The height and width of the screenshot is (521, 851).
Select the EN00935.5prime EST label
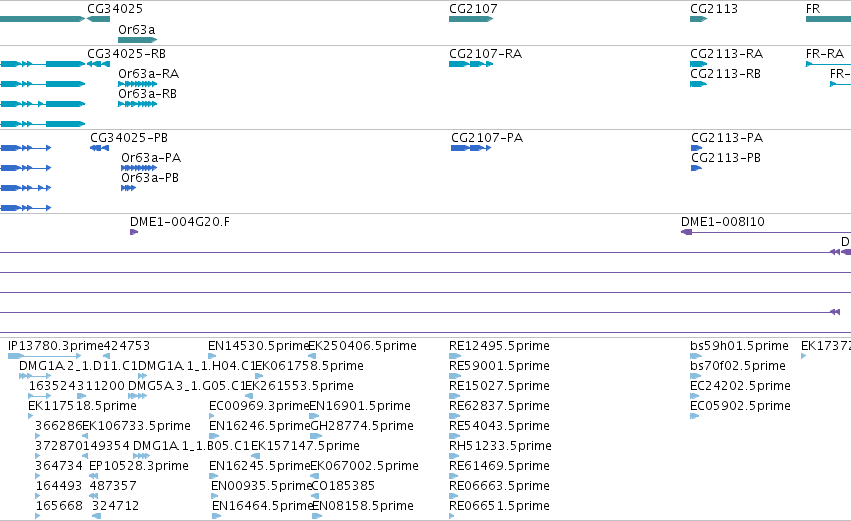coord(262,486)
